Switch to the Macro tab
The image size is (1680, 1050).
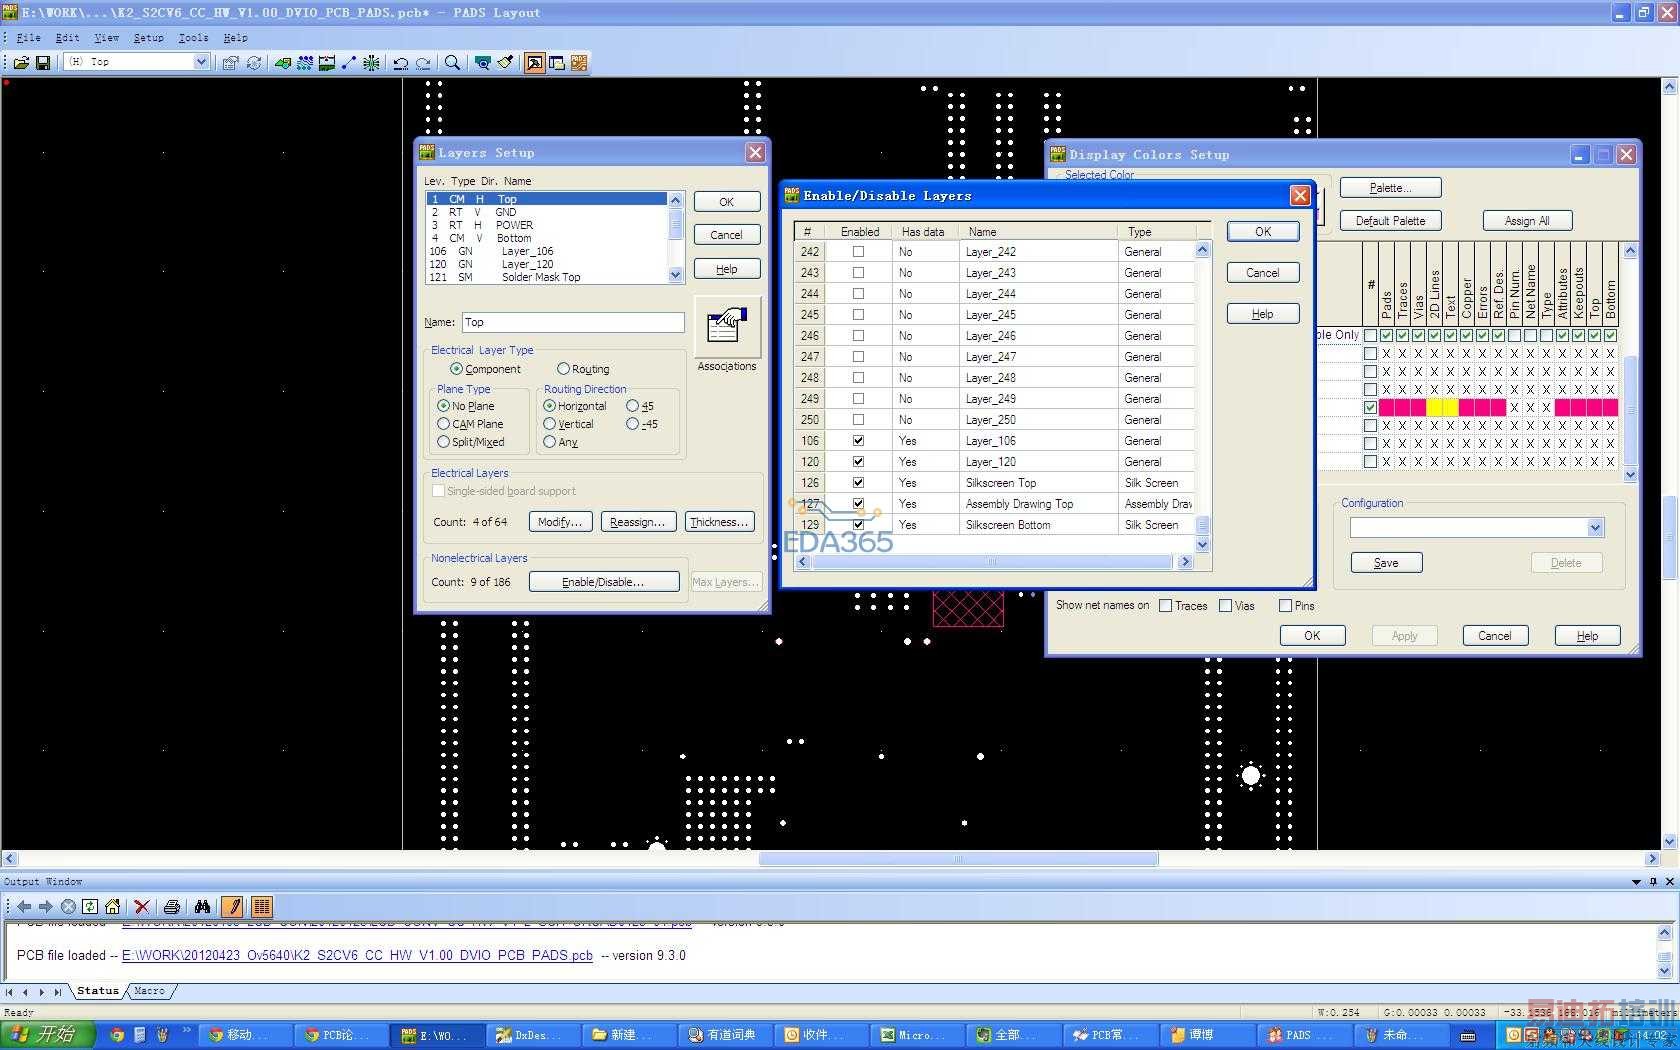(149, 991)
